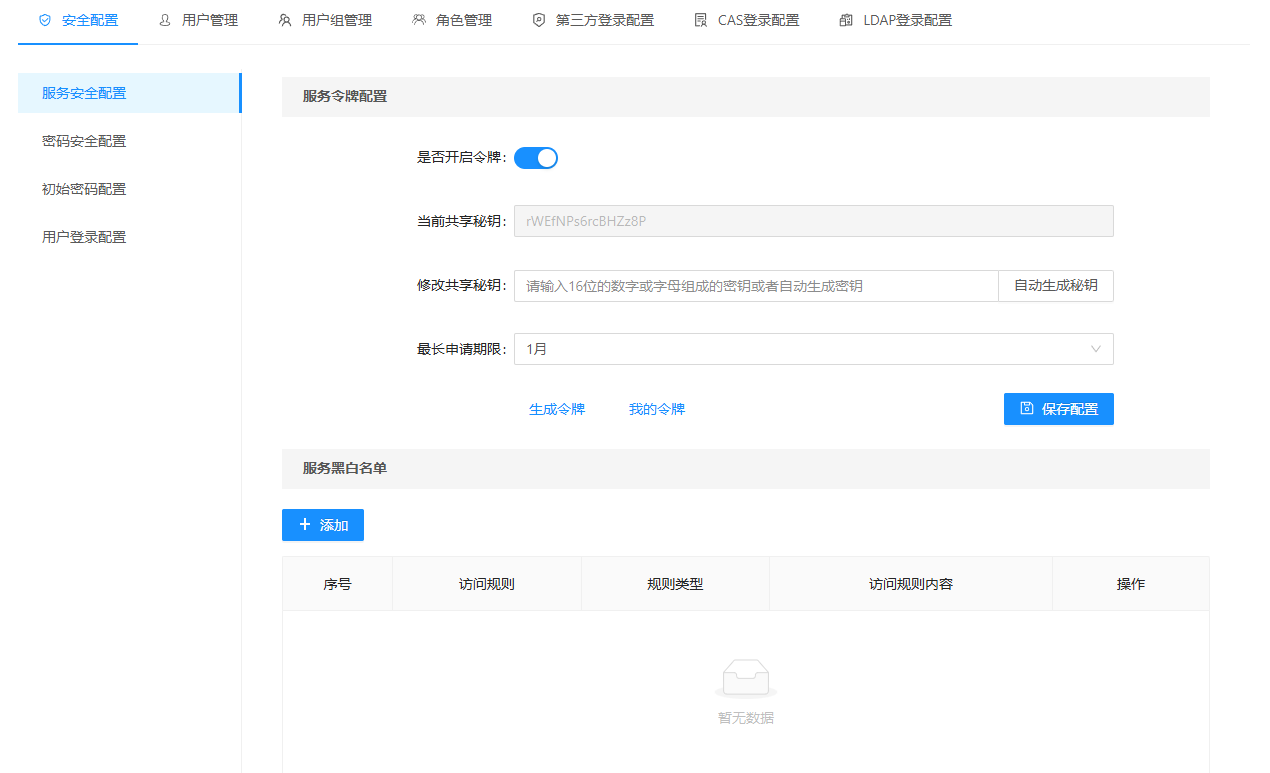This screenshot has height=773, width=1270.
Task: Click the save icon in 保存配置 button
Action: tap(1026, 408)
